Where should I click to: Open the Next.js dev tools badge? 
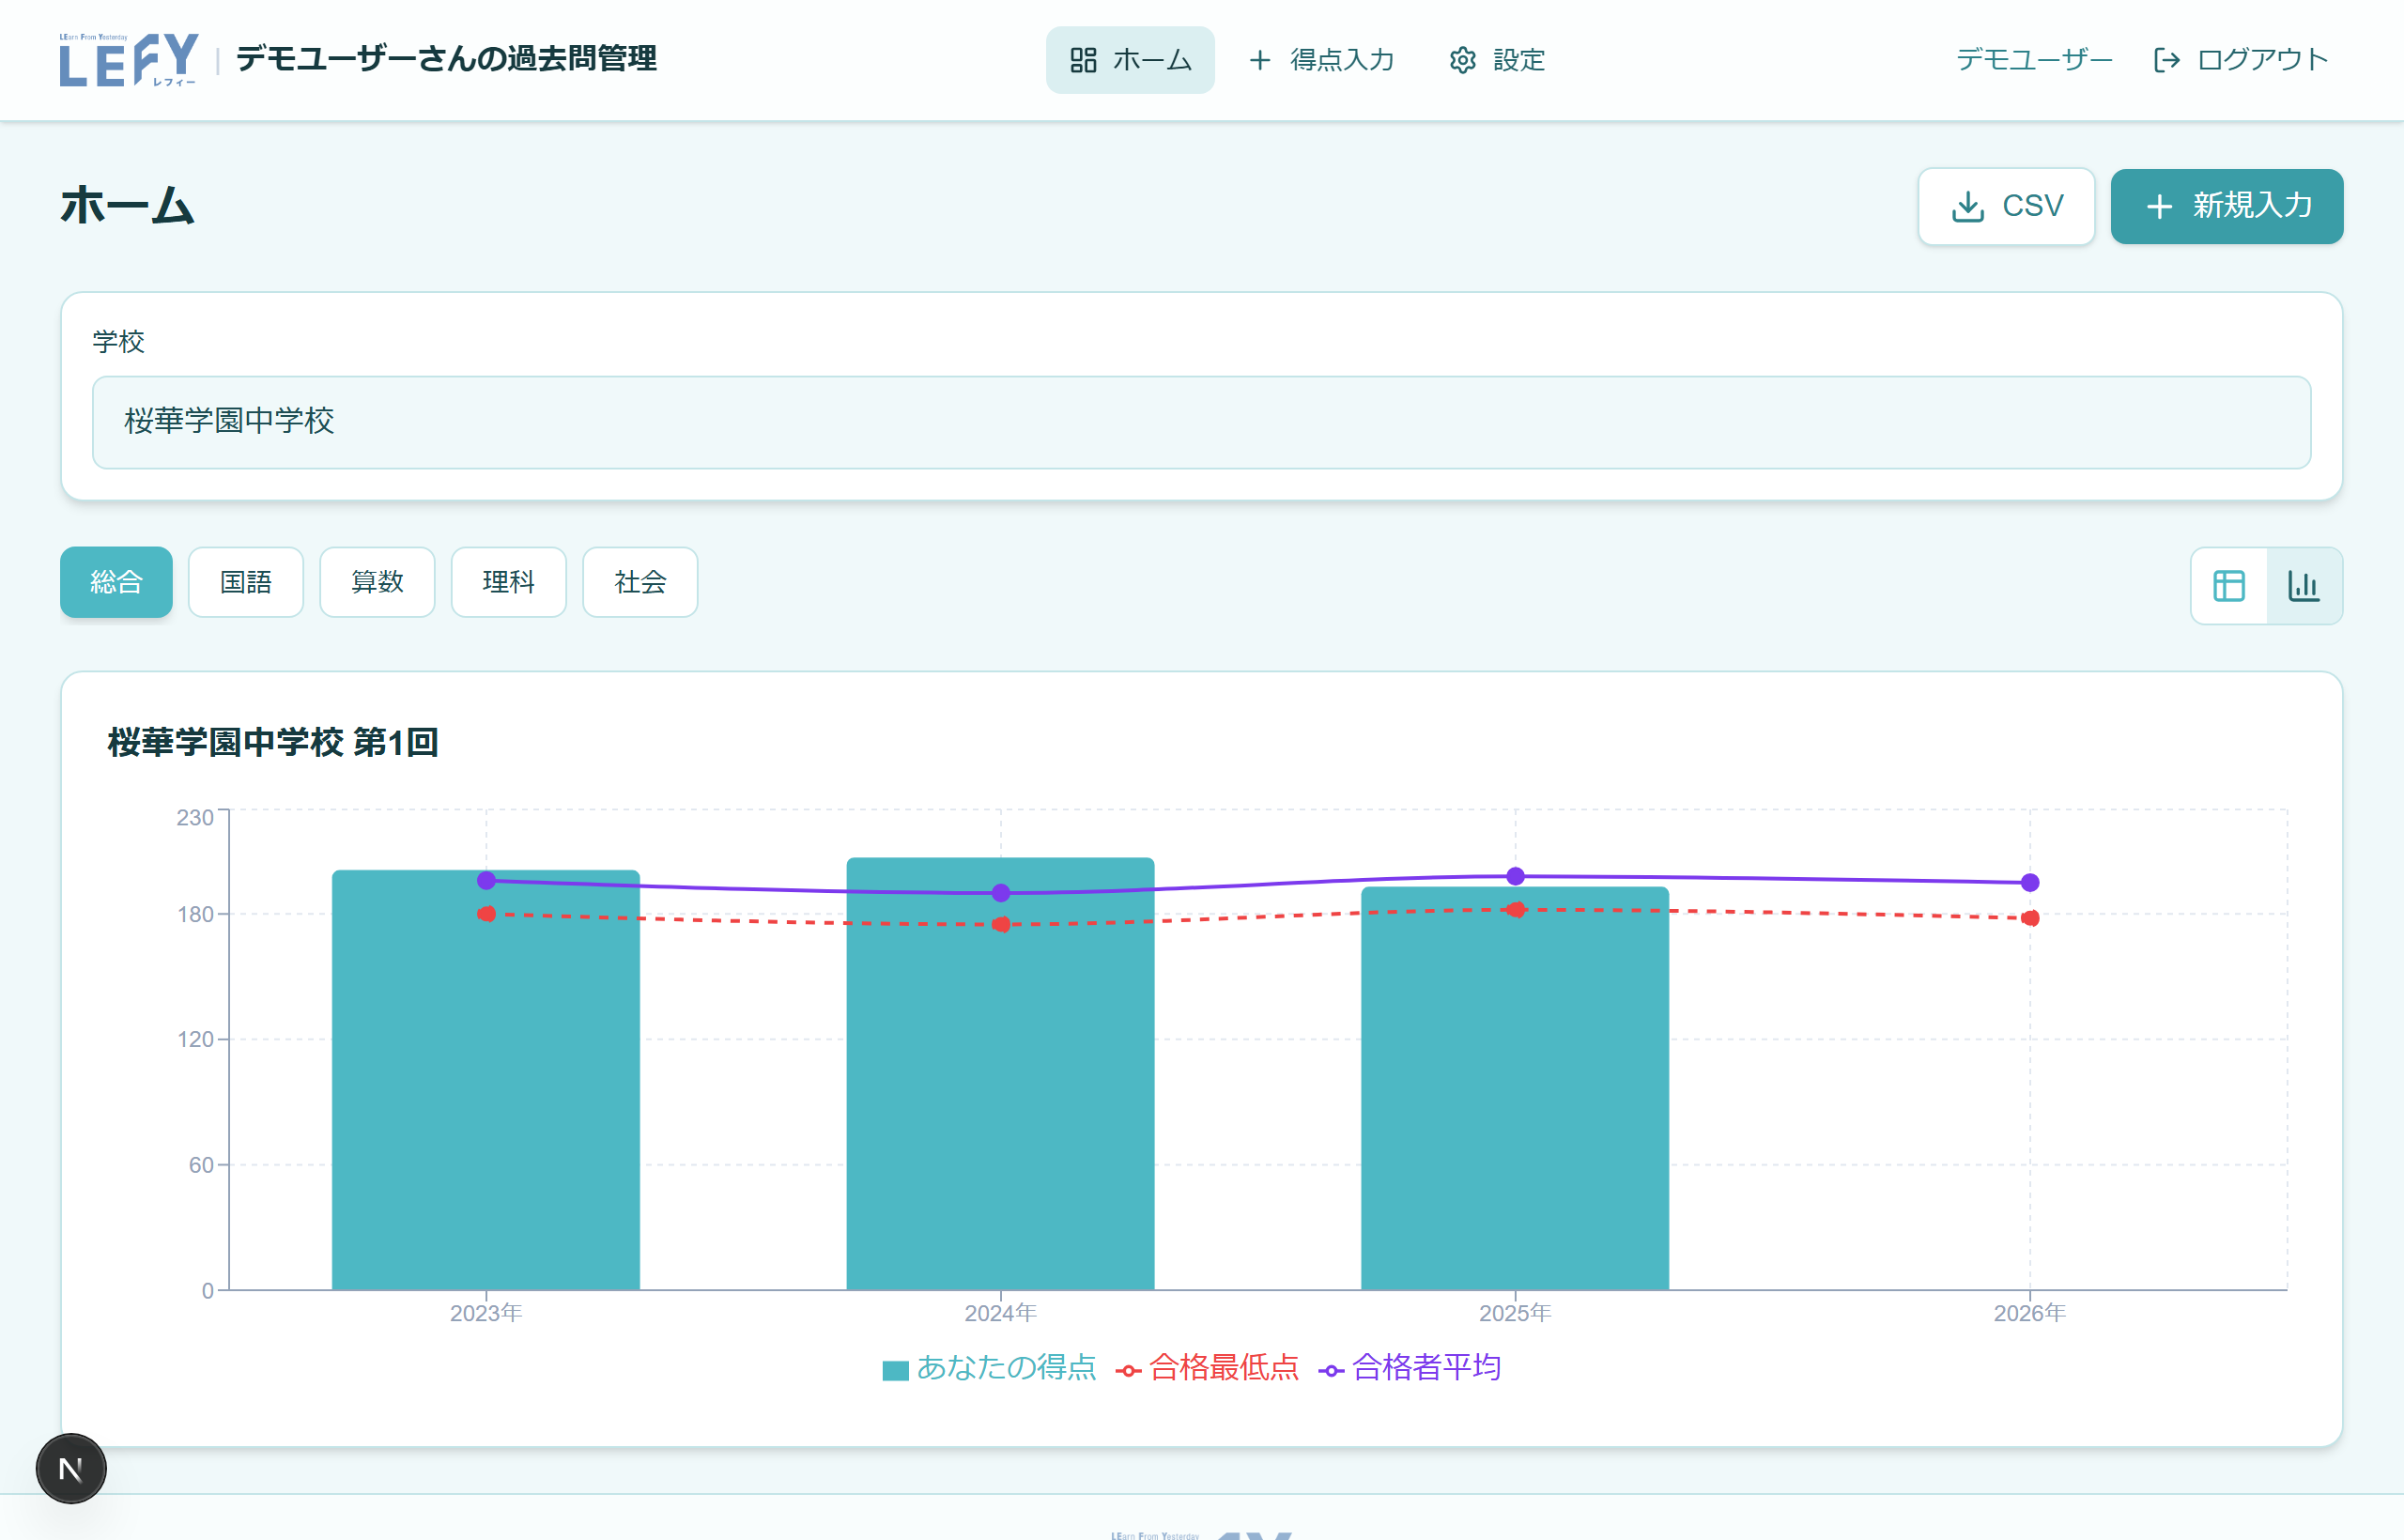coord(71,1468)
